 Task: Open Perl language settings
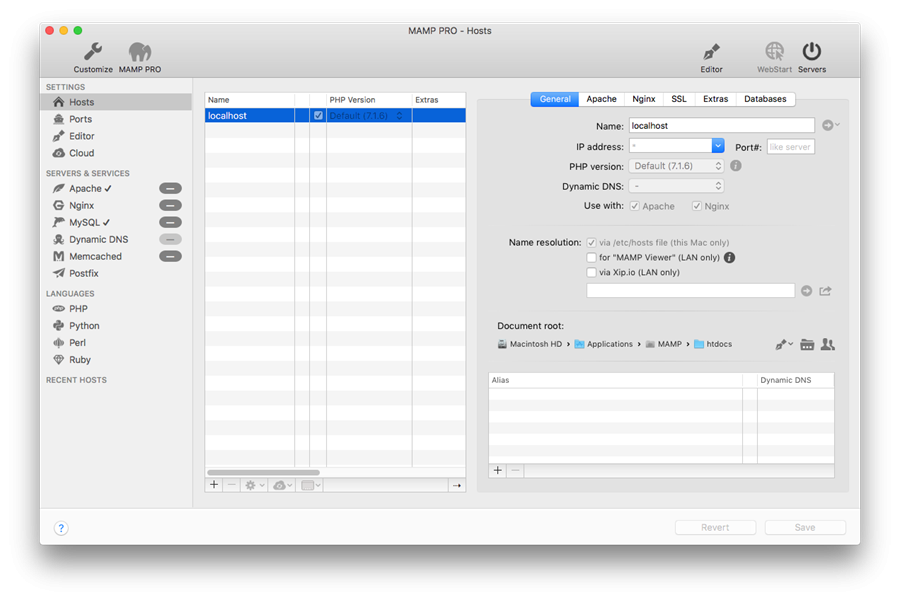[77, 343]
